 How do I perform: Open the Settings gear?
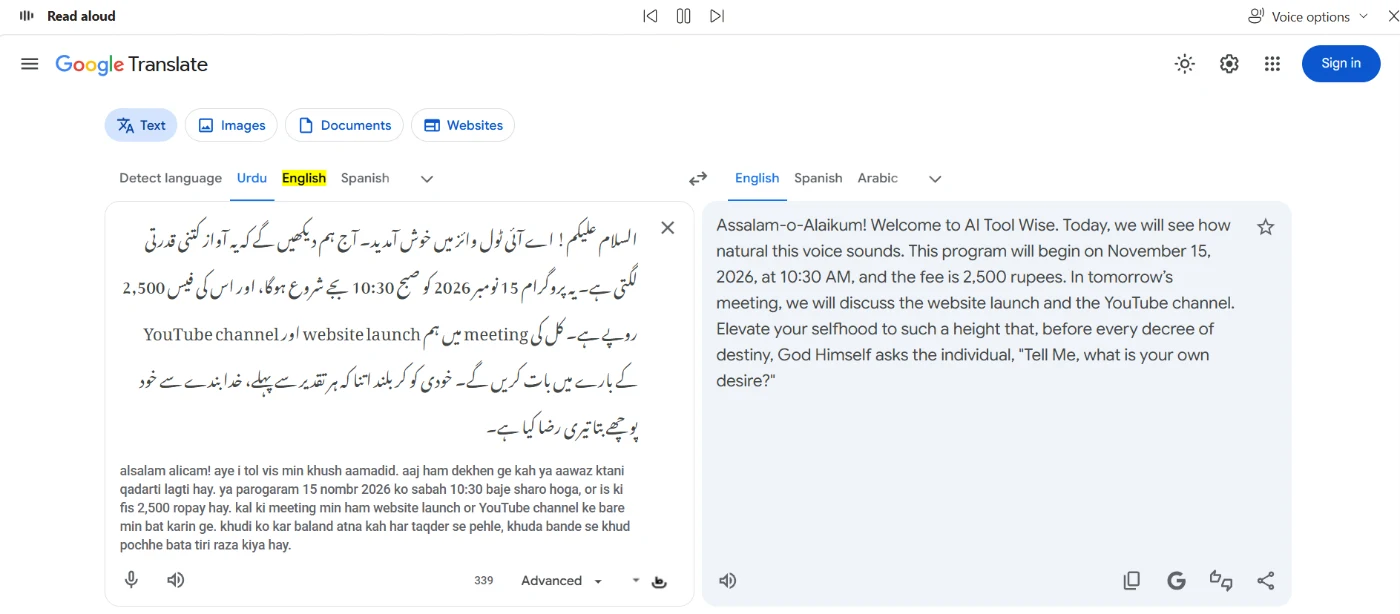(1229, 64)
